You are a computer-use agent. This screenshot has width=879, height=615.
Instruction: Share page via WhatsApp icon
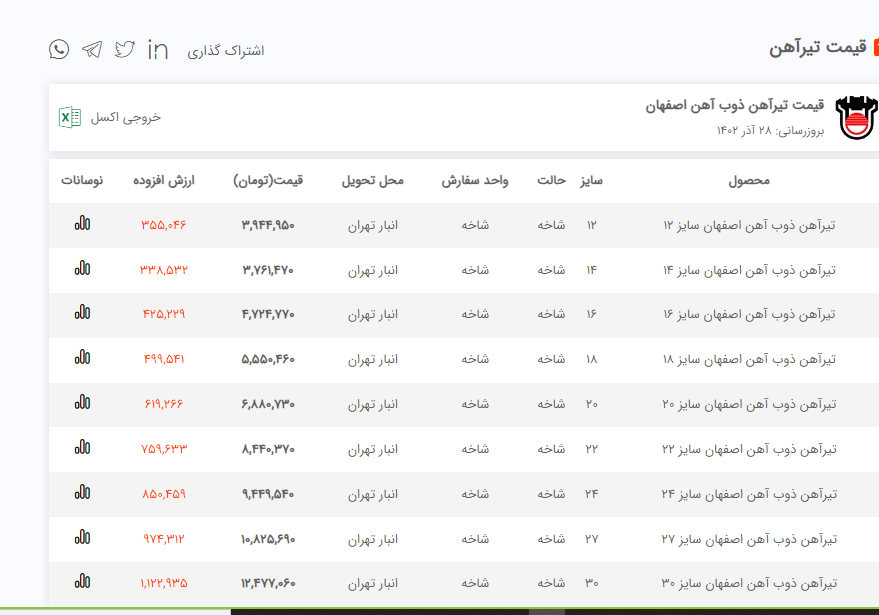pos(59,49)
